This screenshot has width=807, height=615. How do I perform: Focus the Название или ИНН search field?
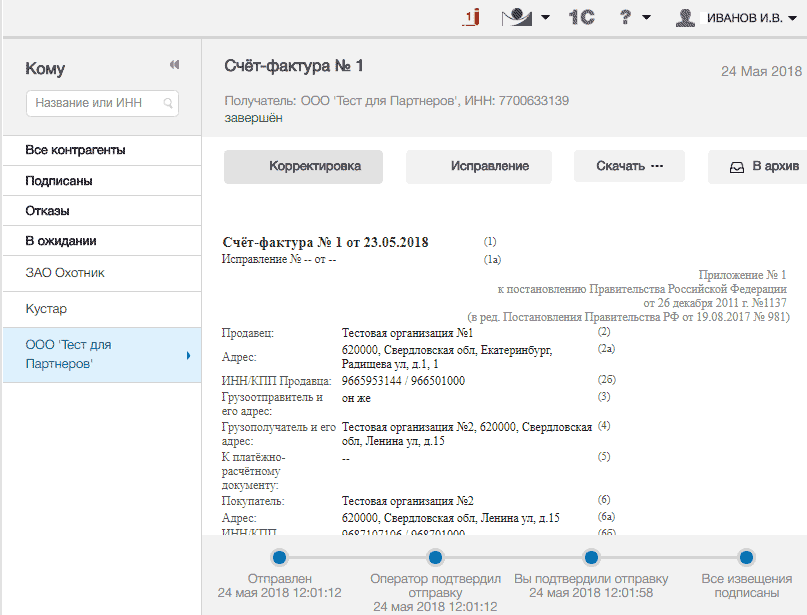coord(102,103)
